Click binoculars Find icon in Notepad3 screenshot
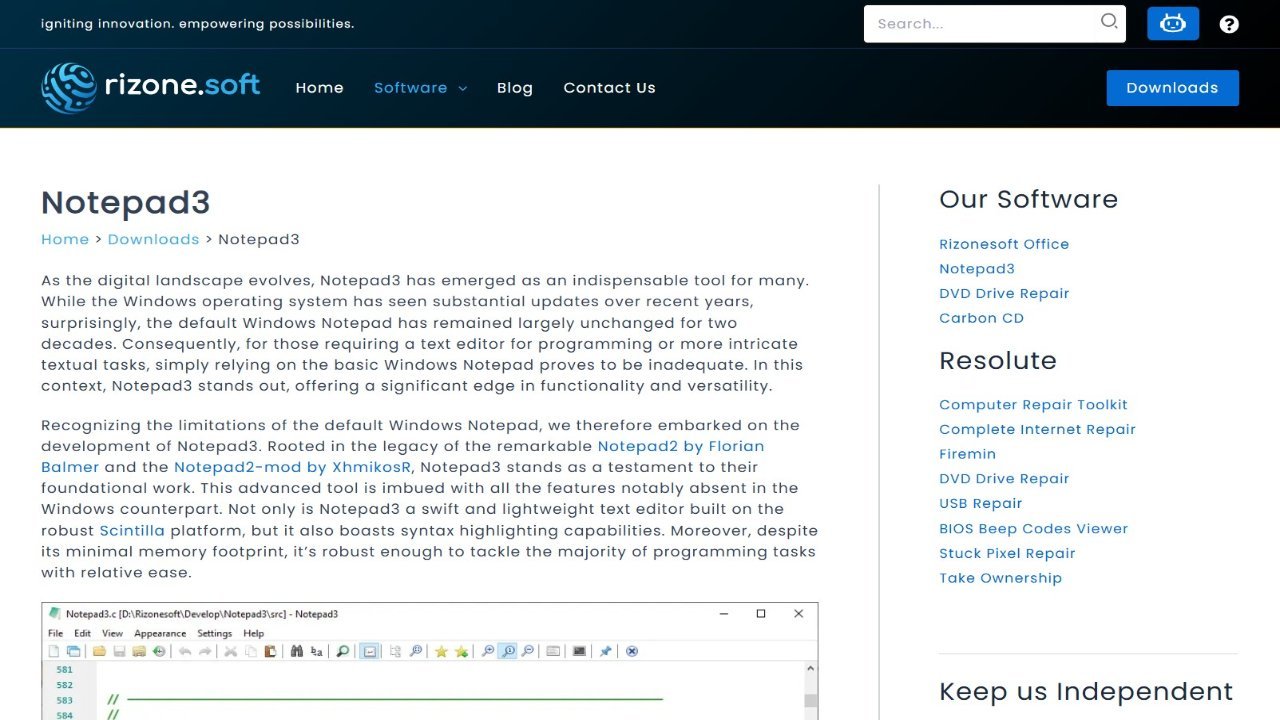This screenshot has width=1280, height=720. (x=296, y=651)
